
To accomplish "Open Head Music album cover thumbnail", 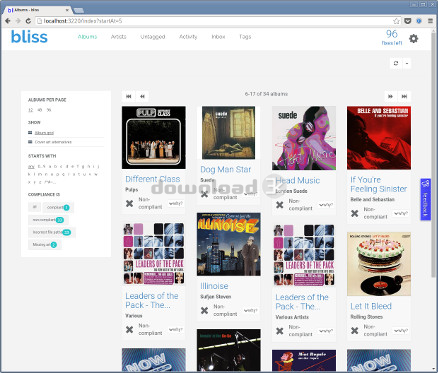I will pos(304,138).
